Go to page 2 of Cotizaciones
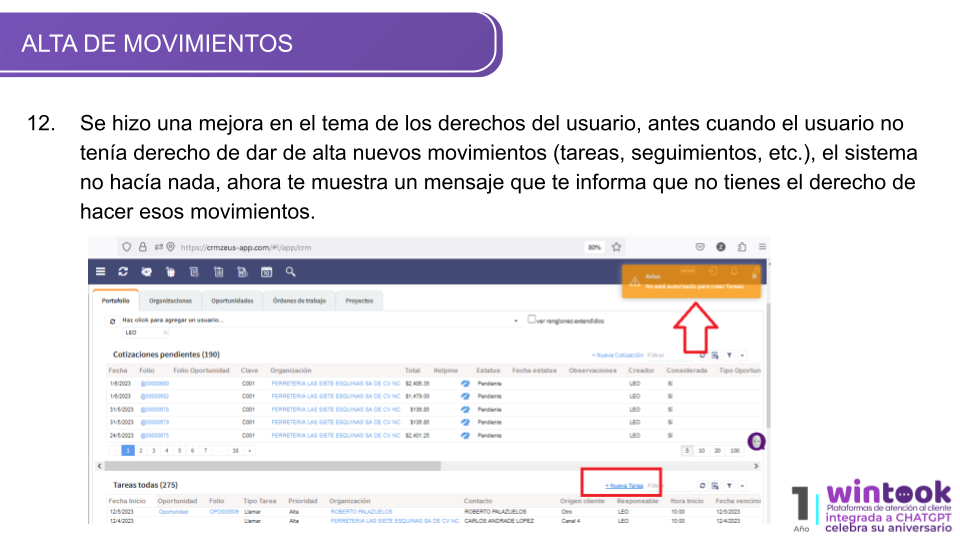This screenshot has height=540, width=960. [141, 451]
